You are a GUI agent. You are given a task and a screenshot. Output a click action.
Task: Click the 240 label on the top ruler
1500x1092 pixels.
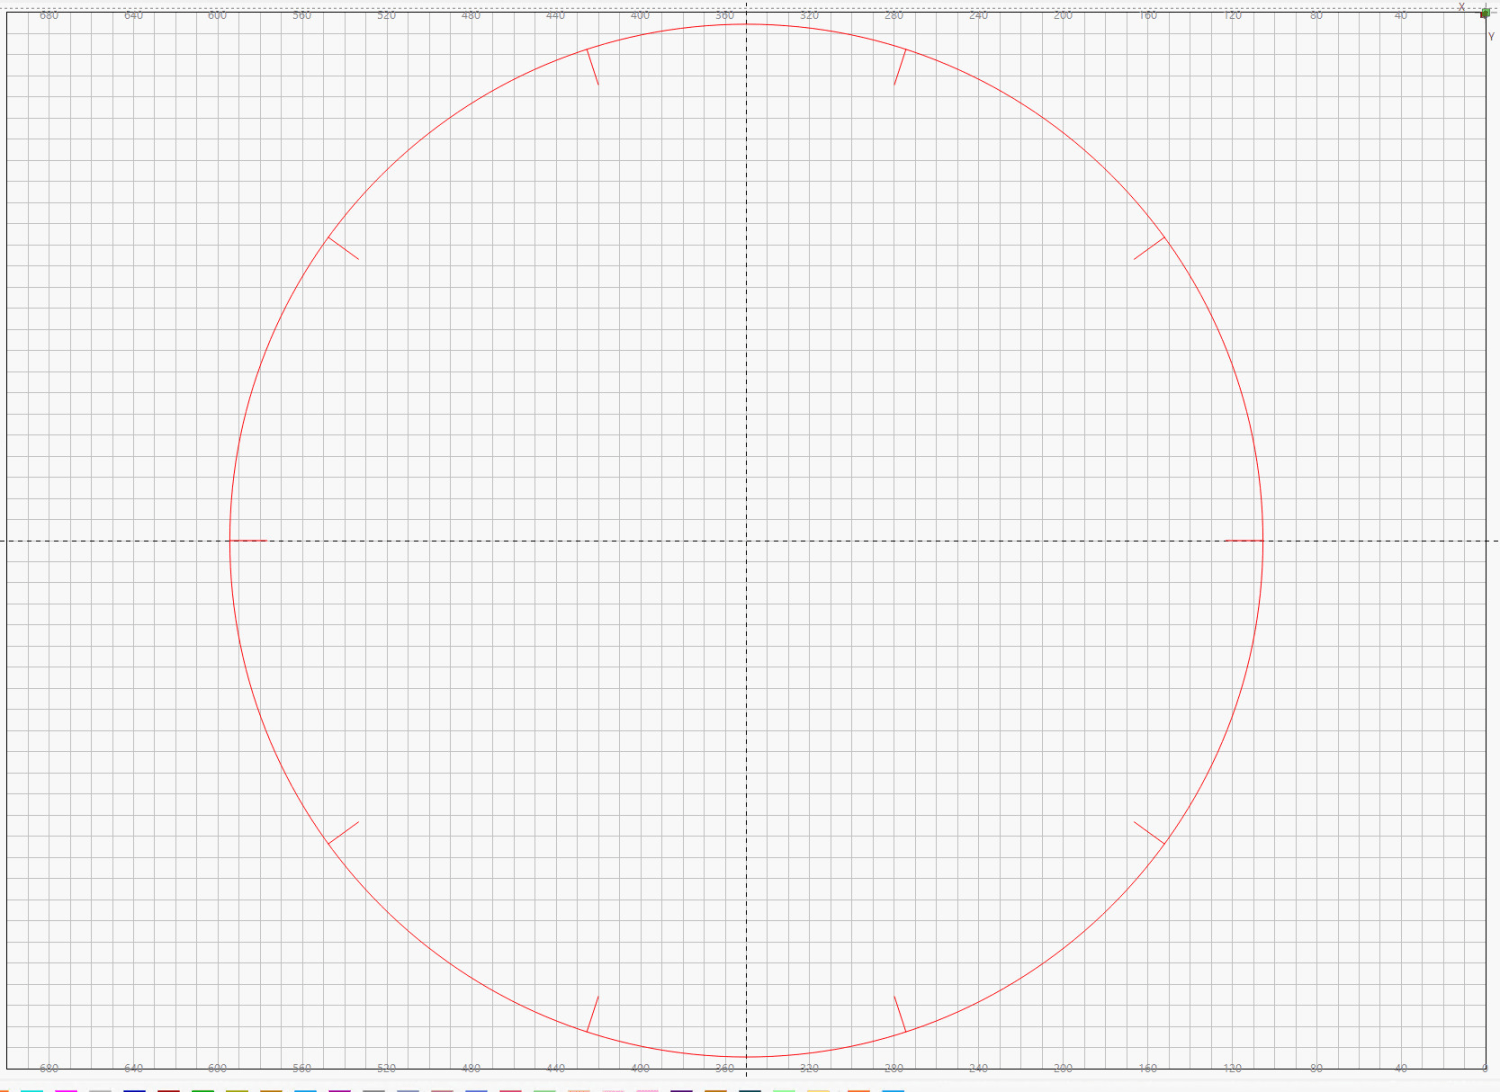pyautogui.click(x=978, y=15)
